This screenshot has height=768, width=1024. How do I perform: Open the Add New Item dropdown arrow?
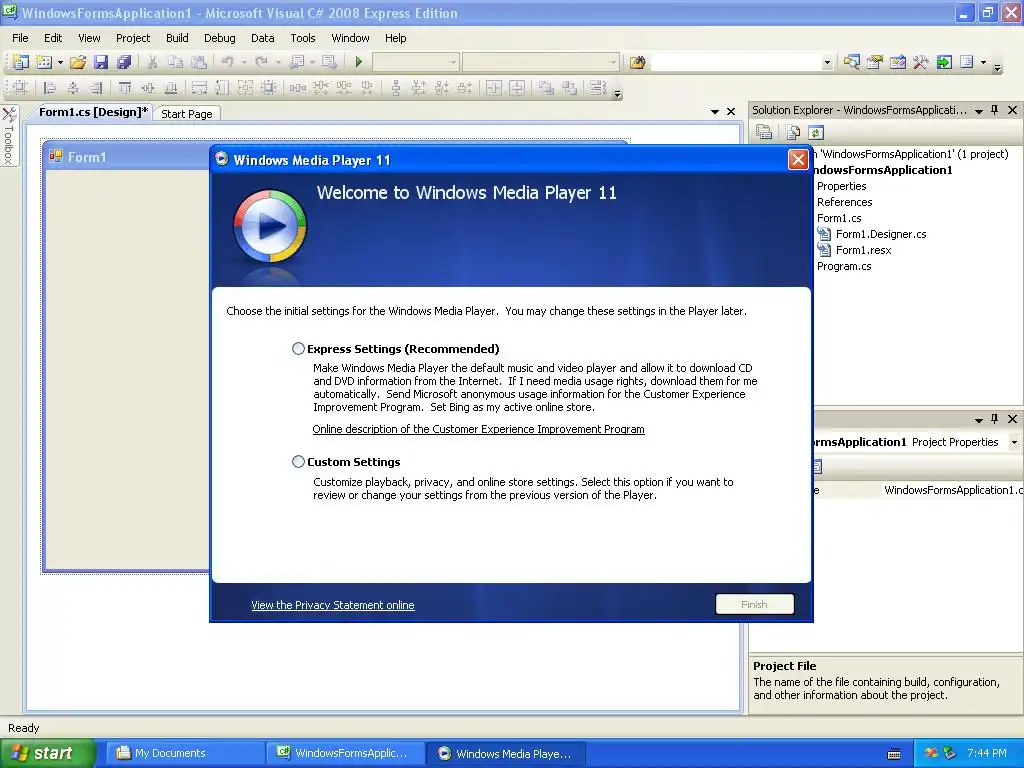point(60,62)
